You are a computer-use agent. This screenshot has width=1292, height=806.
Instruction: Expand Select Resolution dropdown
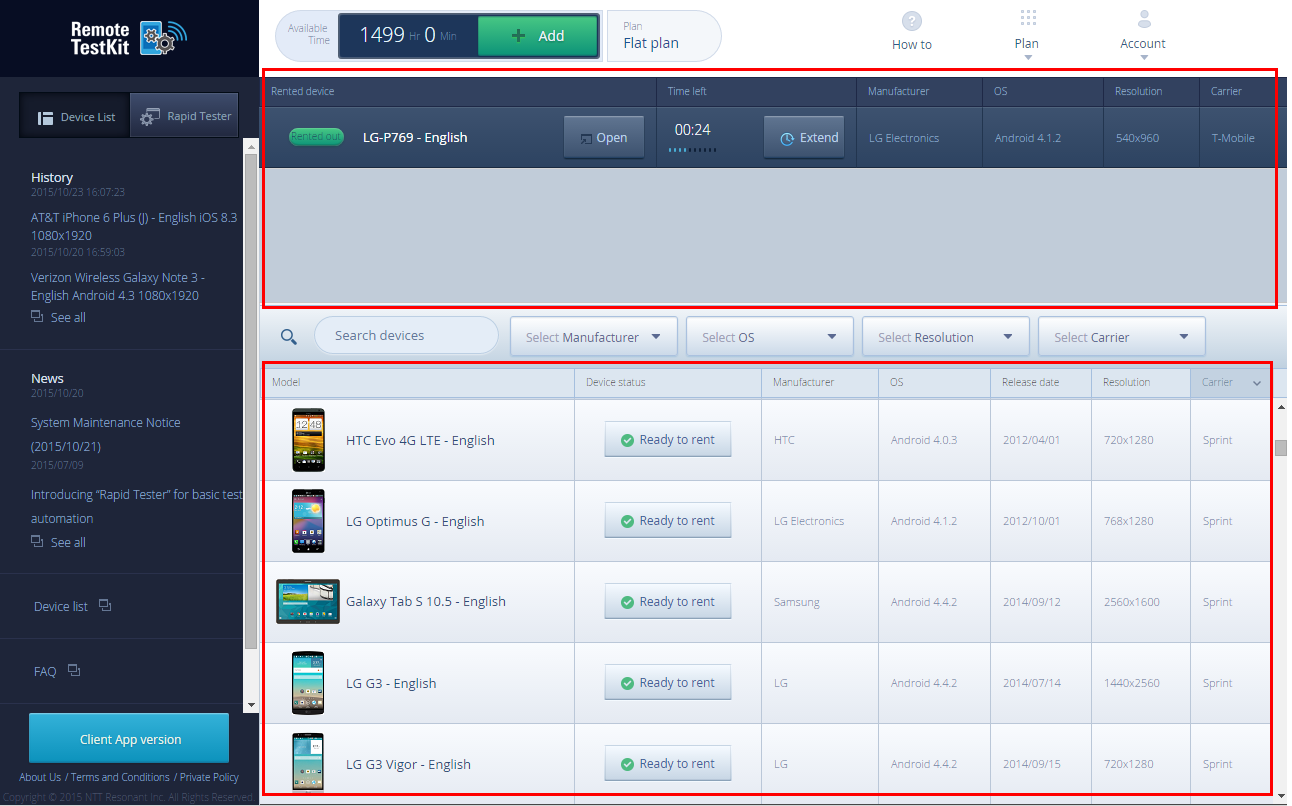coord(946,337)
